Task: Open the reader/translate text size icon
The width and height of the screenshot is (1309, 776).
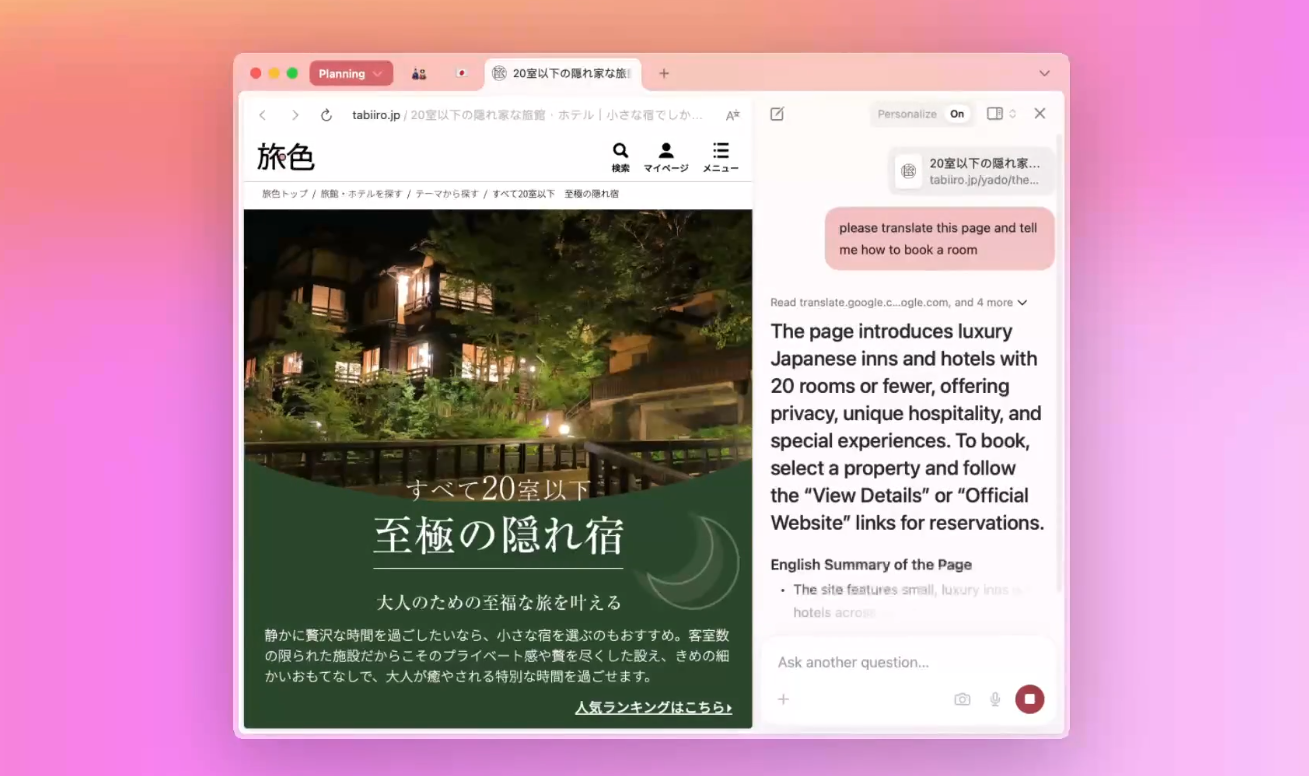Action: tap(733, 115)
